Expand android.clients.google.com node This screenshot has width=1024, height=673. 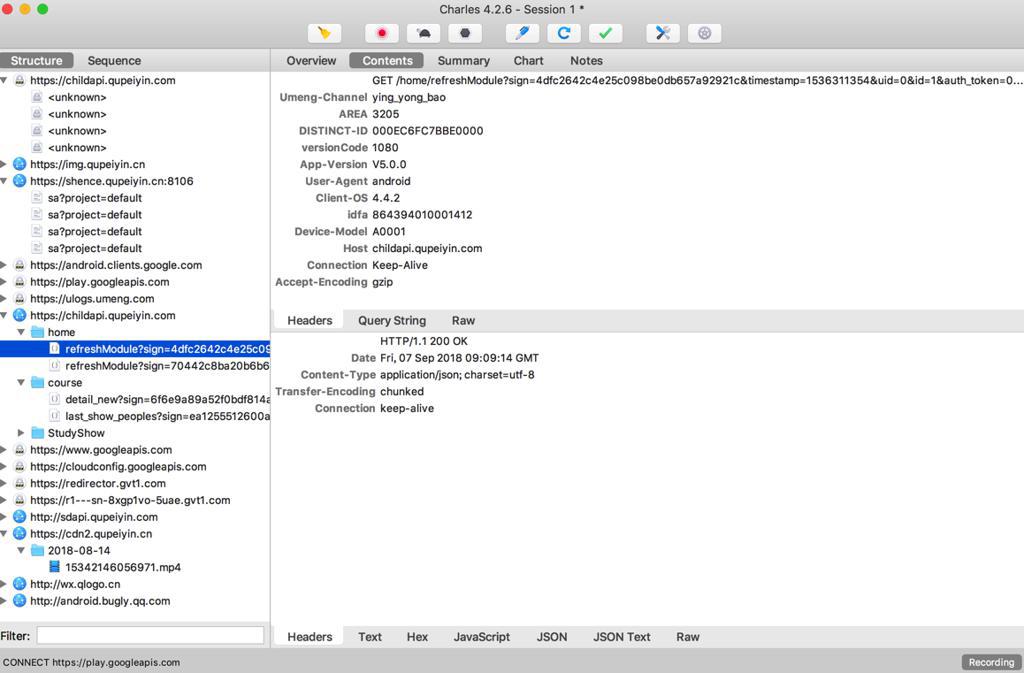coord(4,265)
